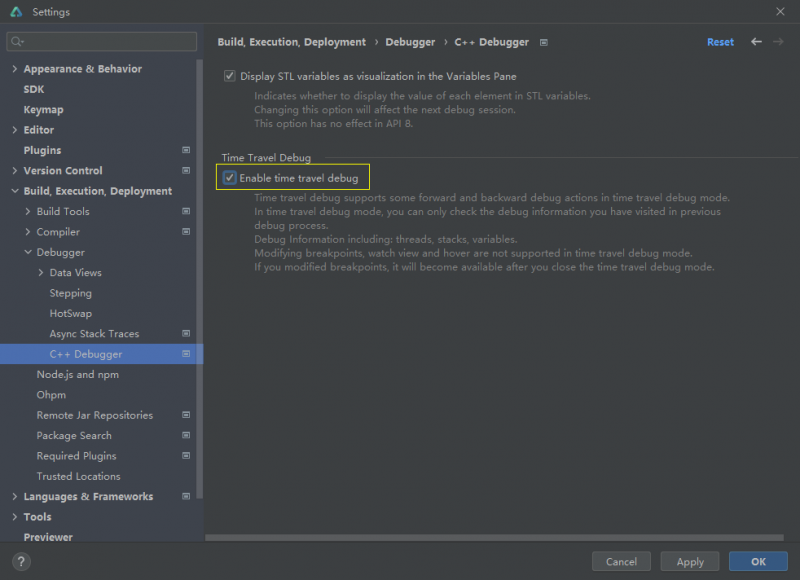Viewport: 800px width, 580px height.
Task: Expand the Appearance & Behavior section
Action: pos(14,69)
